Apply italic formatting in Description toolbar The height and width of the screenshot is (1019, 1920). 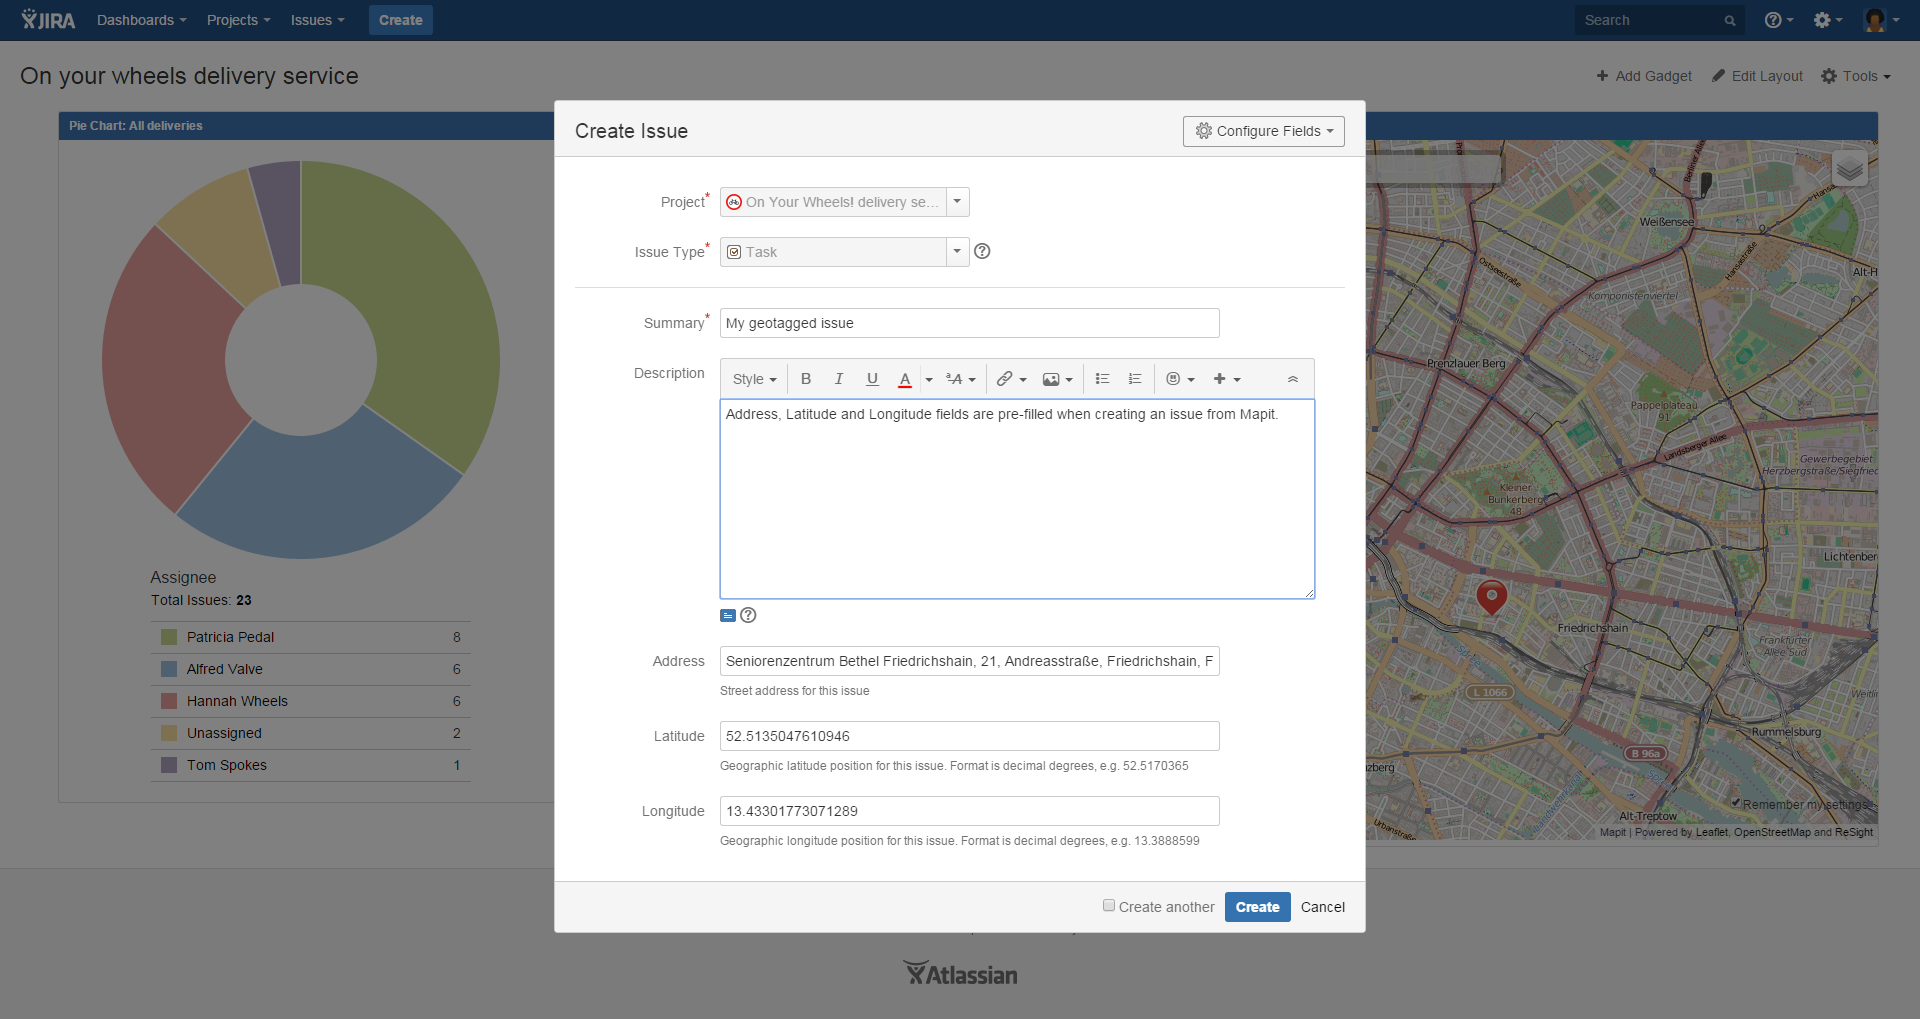pos(838,378)
